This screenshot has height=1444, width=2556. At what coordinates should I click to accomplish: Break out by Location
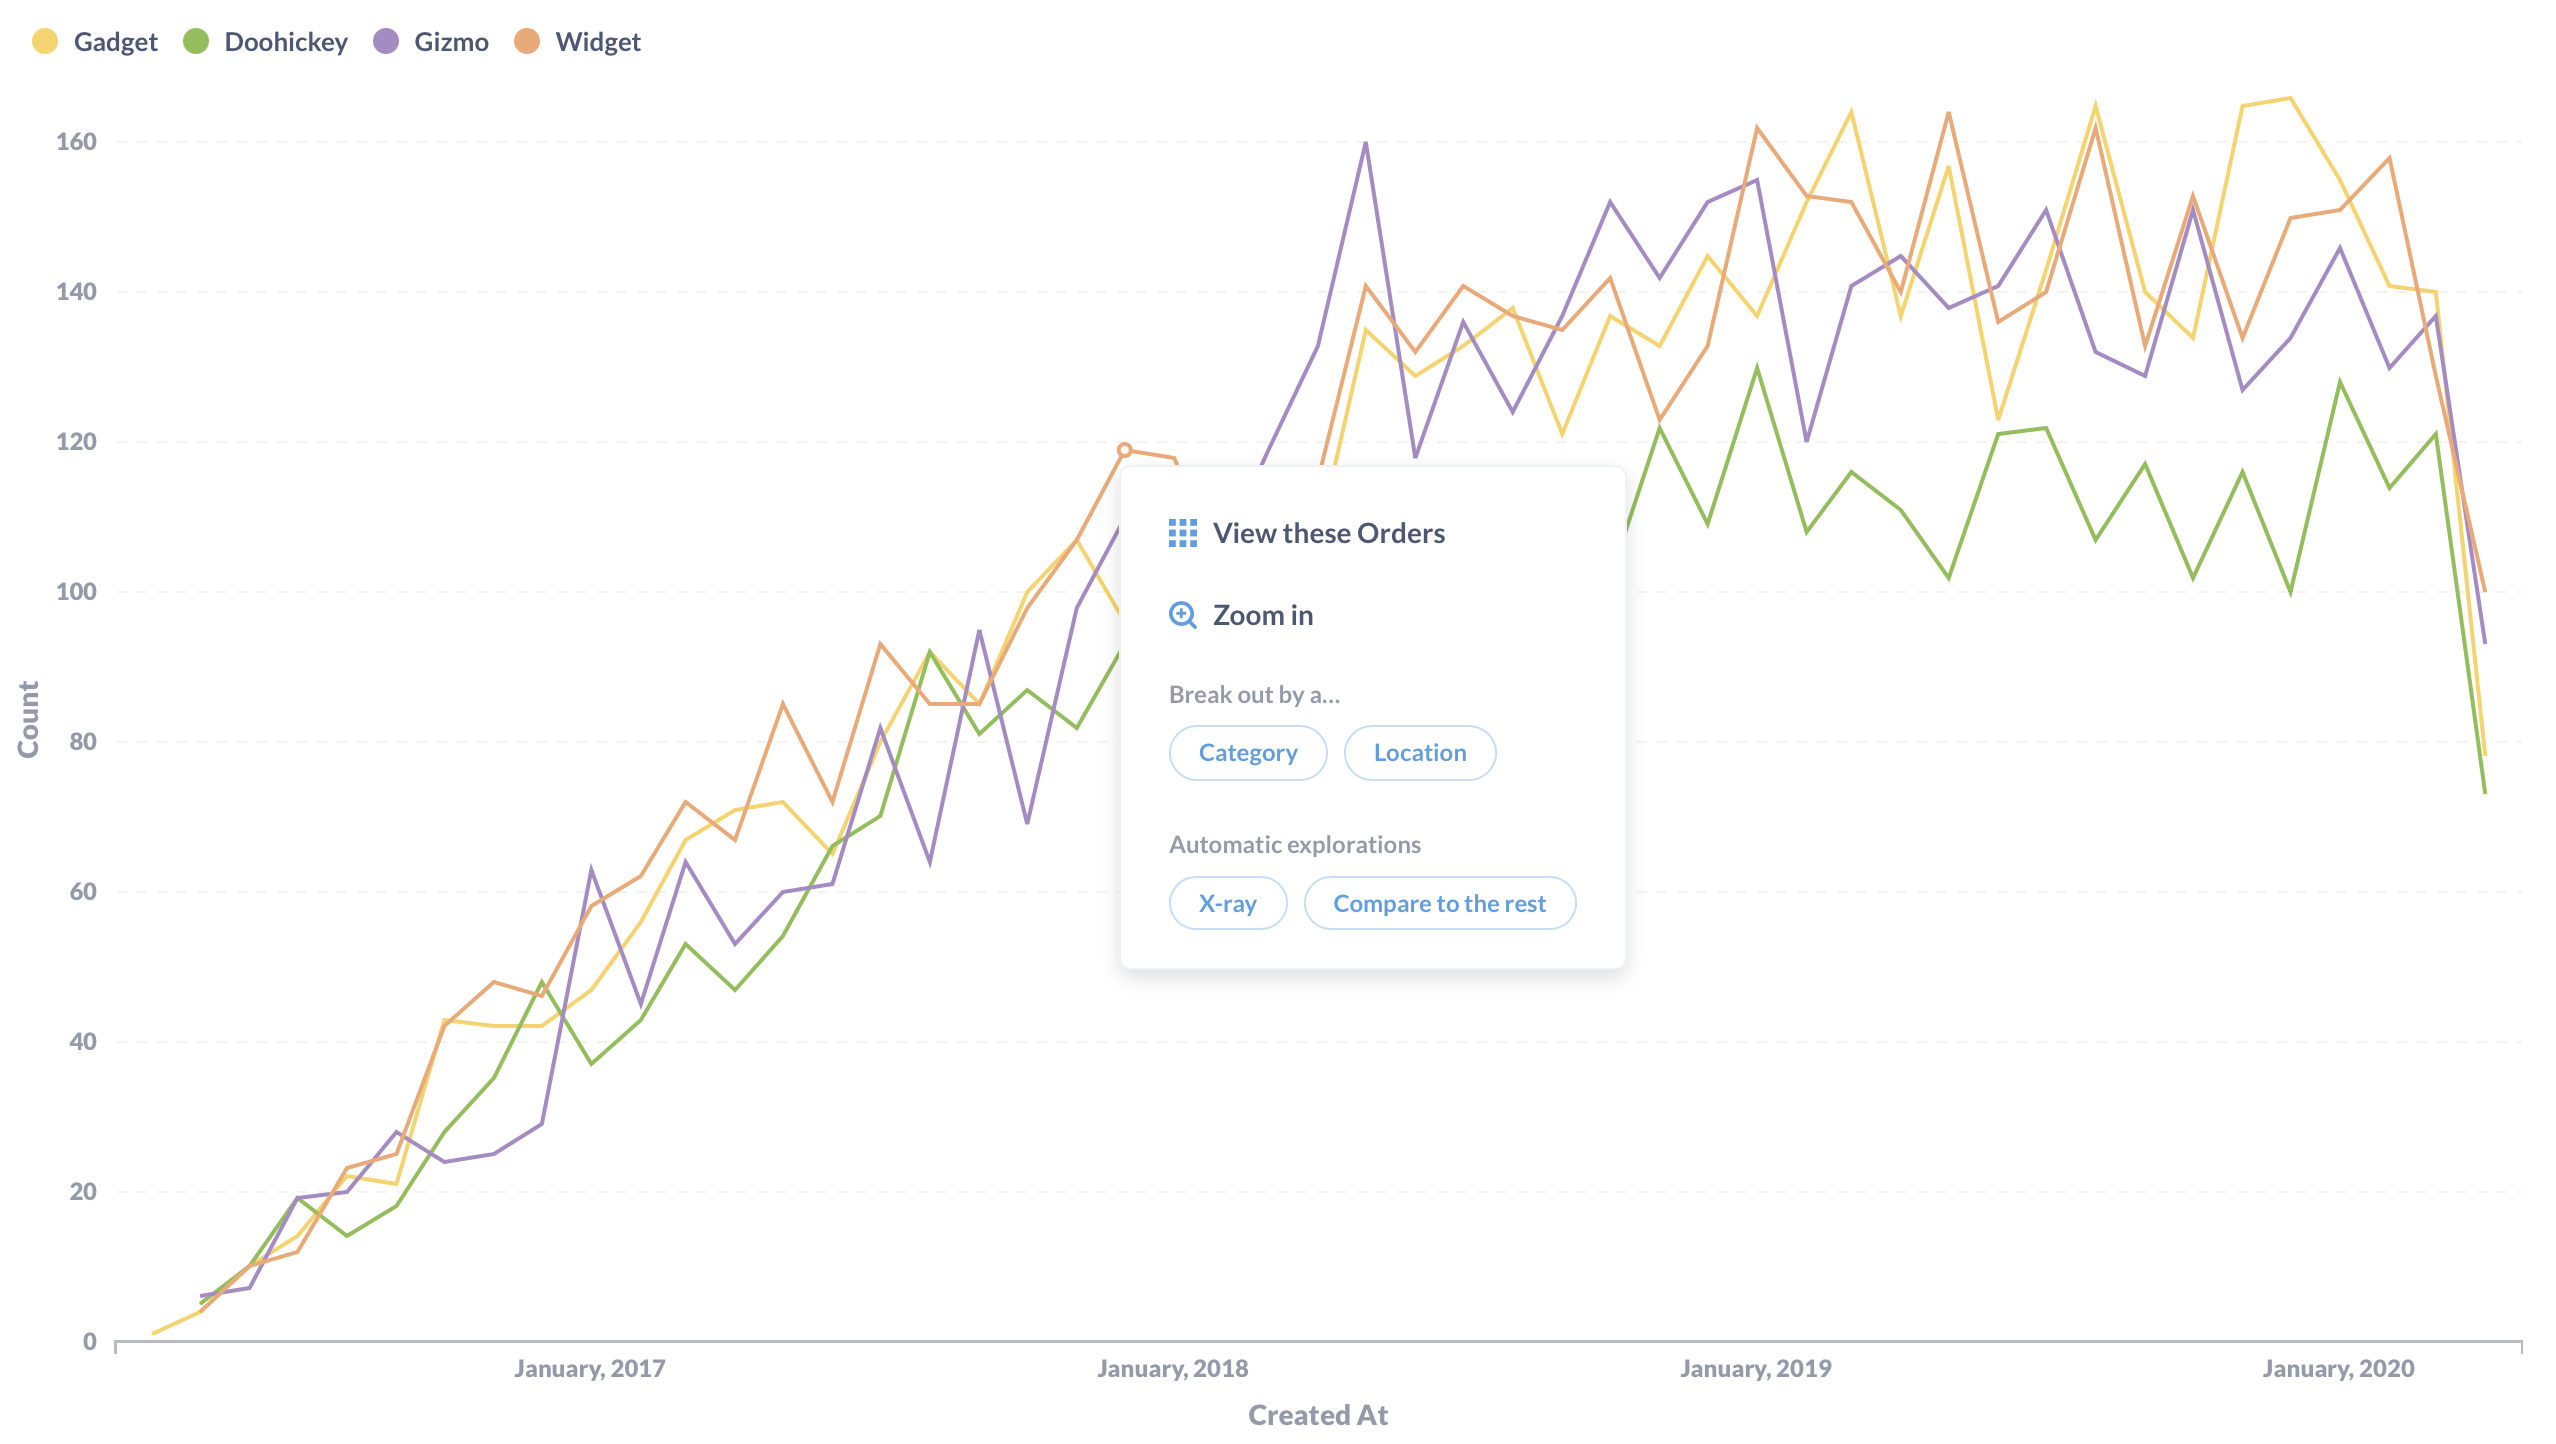(1419, 753)
